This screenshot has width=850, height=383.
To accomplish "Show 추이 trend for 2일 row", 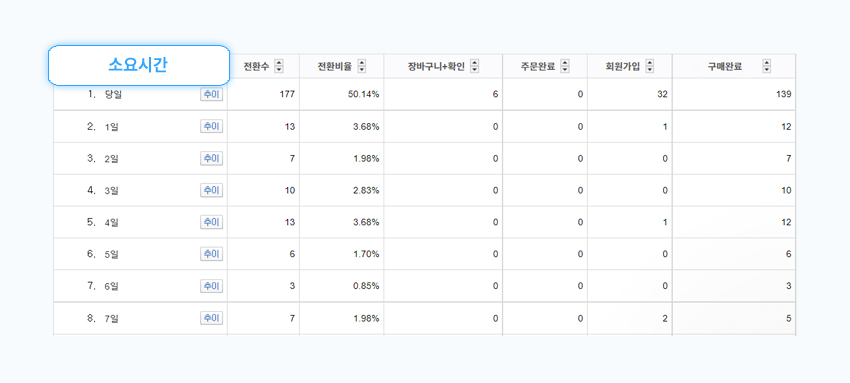I will (211, 158).
